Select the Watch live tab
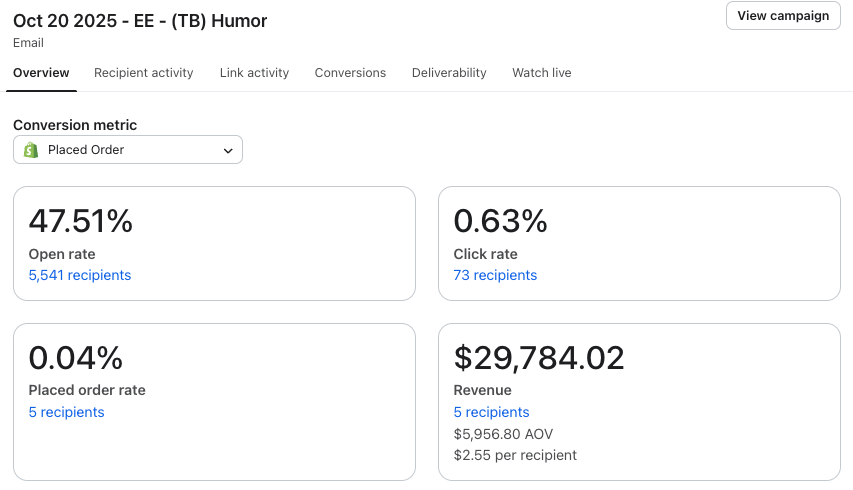This screenshot has width=853, height=490. tap(542, 73)
